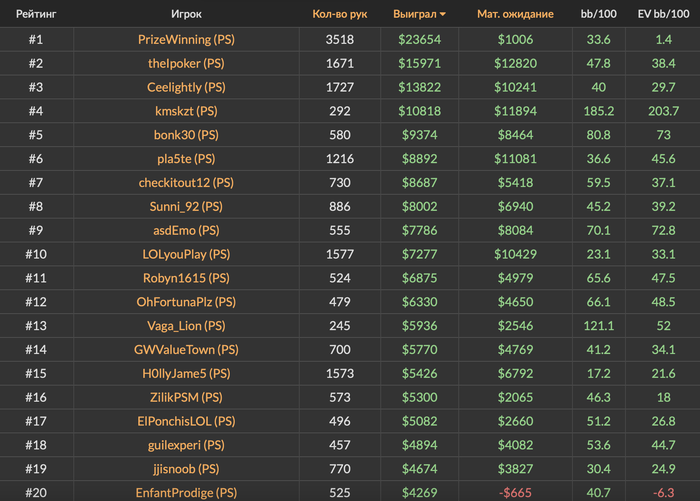Select OhFortunaPlz (PS) player
The height and width of the screenshot is (501, 700).
pos(186,302)
